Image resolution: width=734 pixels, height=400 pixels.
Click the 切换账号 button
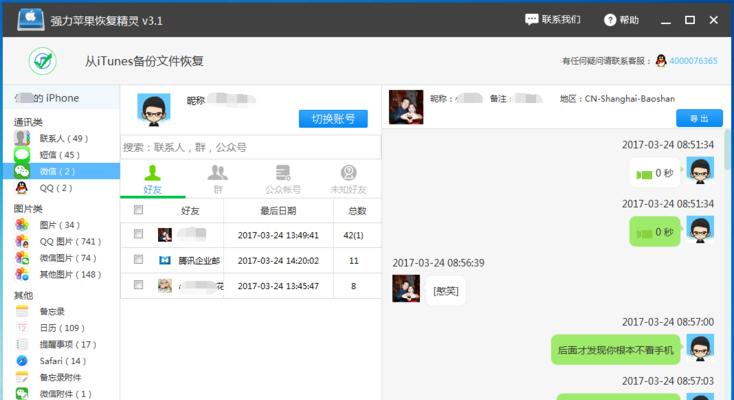point(333,119)
